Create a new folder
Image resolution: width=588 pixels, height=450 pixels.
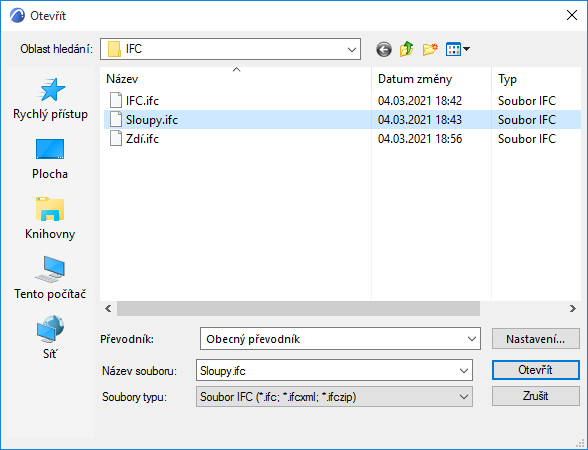pyautogui.click(x=430, y=49)
